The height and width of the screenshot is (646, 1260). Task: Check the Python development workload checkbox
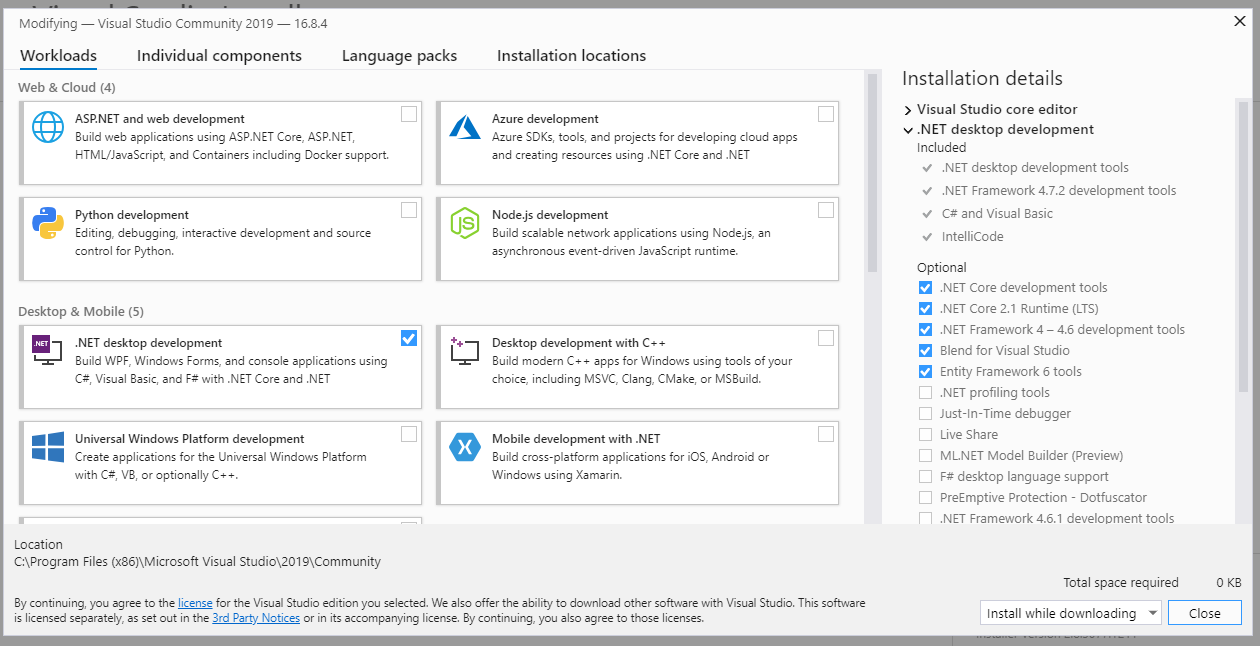tap(409, 210)
